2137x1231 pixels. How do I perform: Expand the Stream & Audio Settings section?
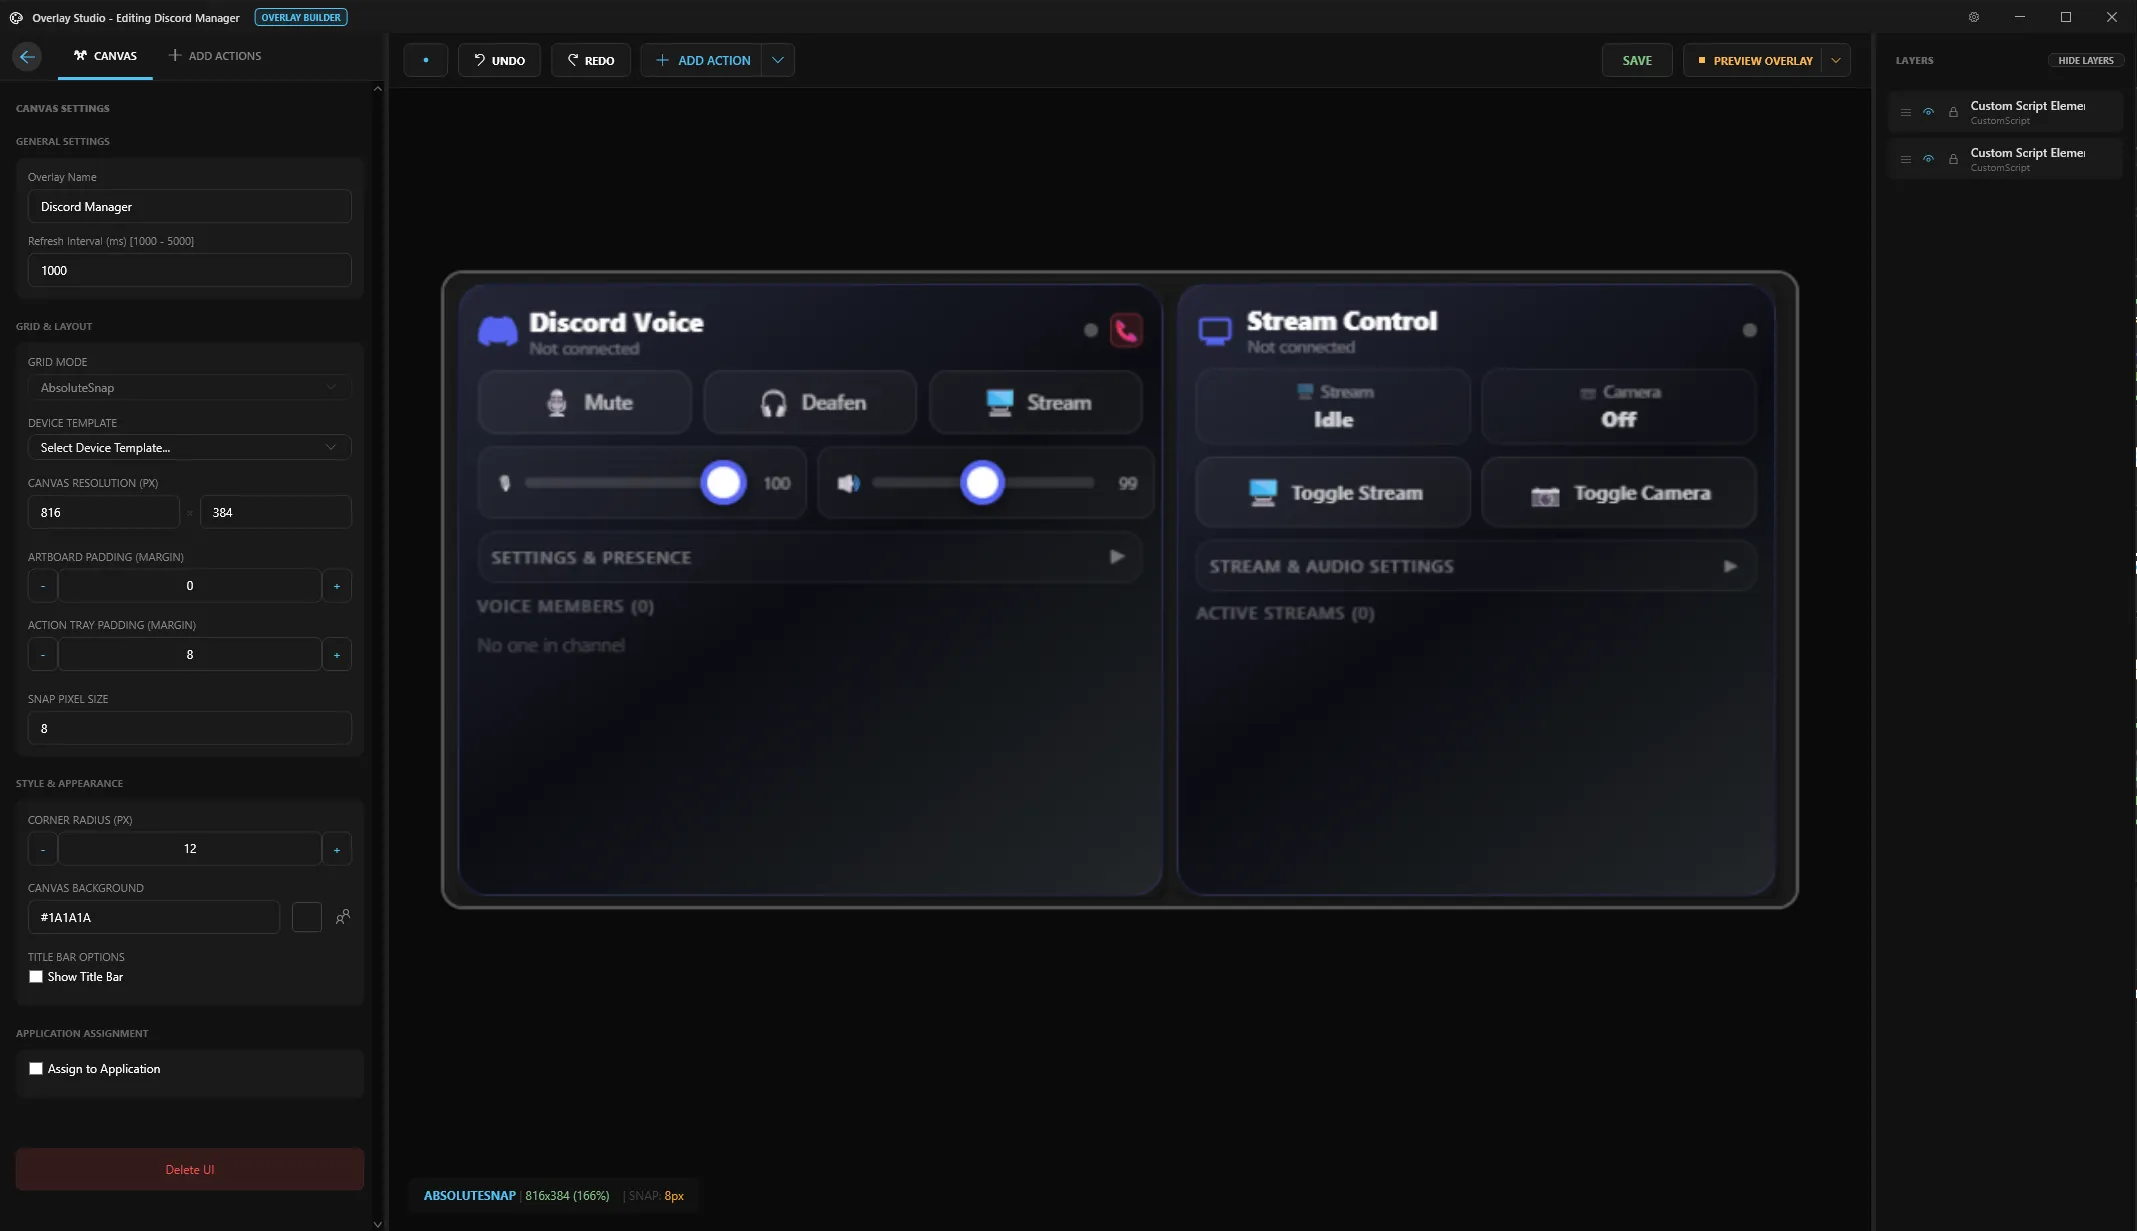(1476, 566)
